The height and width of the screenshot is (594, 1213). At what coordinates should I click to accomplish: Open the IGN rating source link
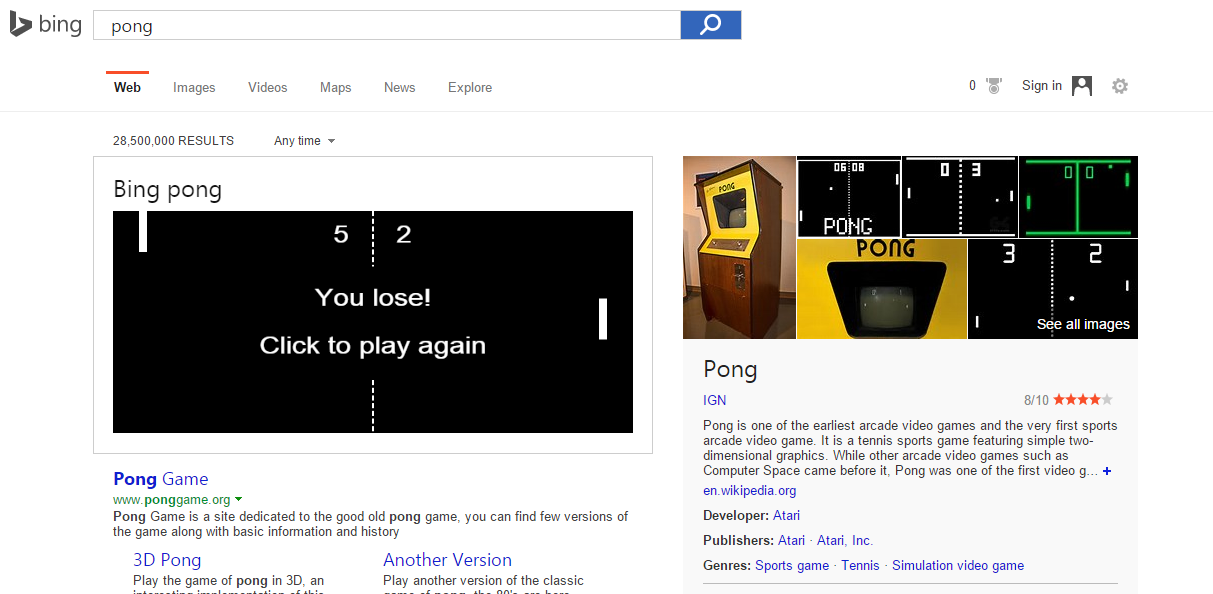click(x=715, y=400)
